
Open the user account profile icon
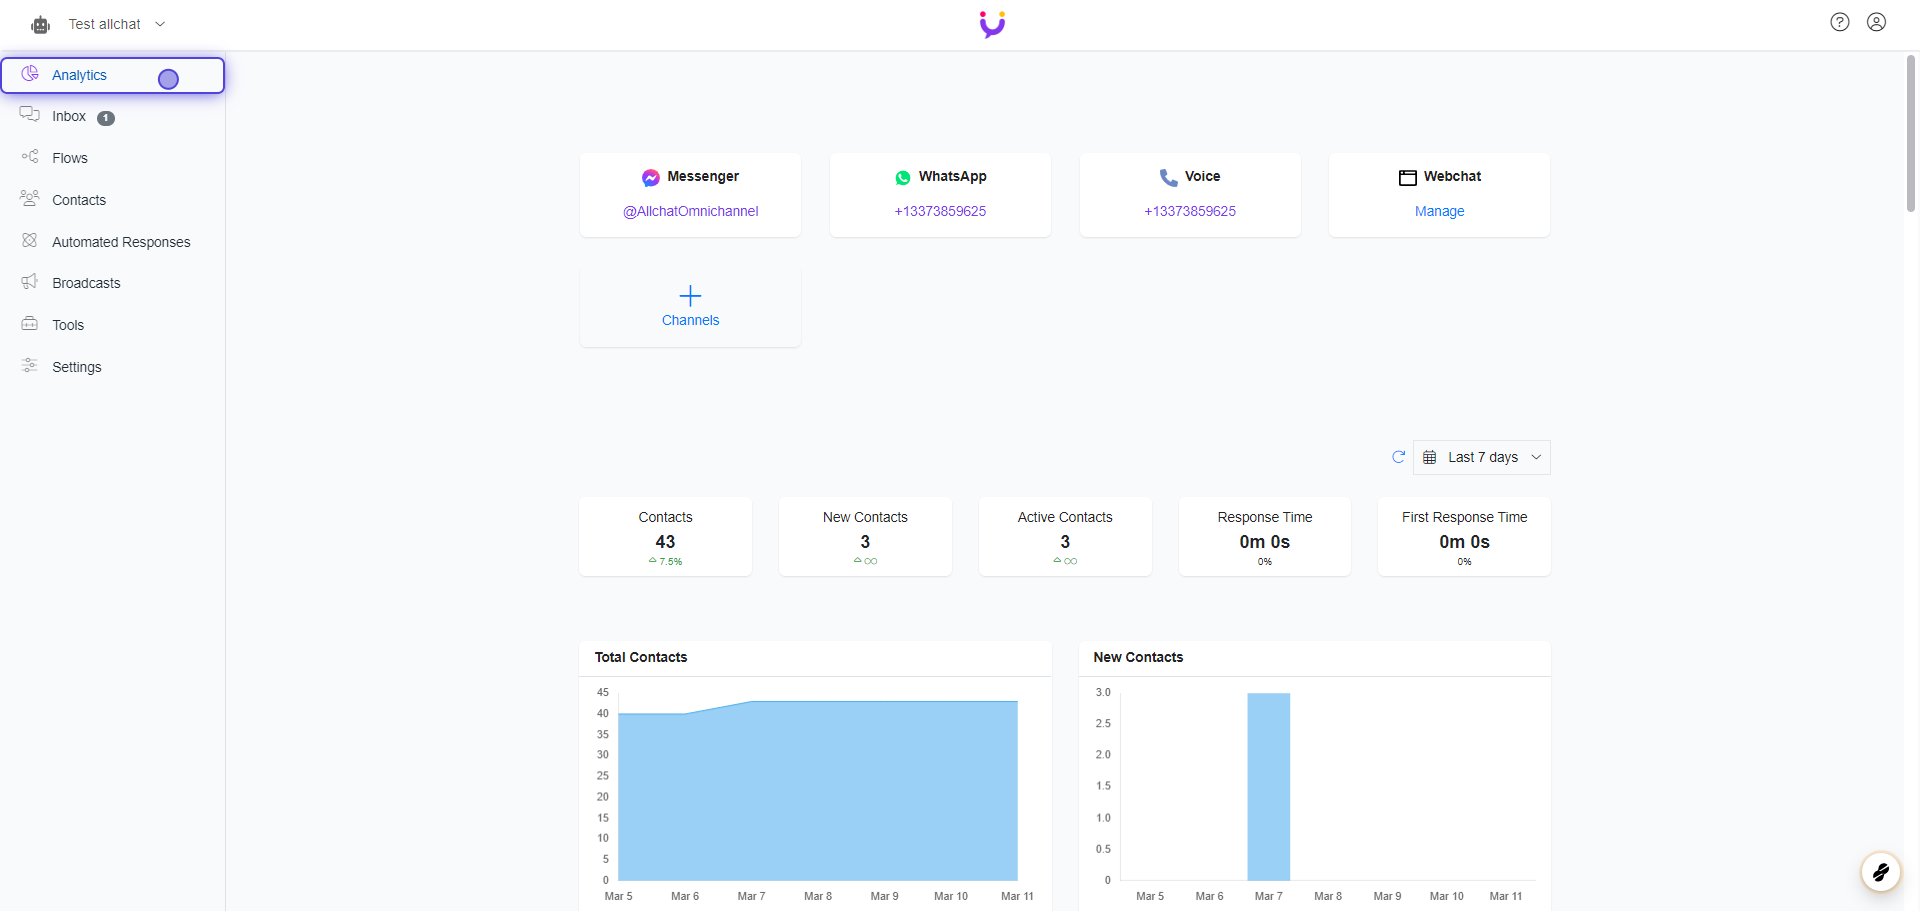(x=1876, y=21)
